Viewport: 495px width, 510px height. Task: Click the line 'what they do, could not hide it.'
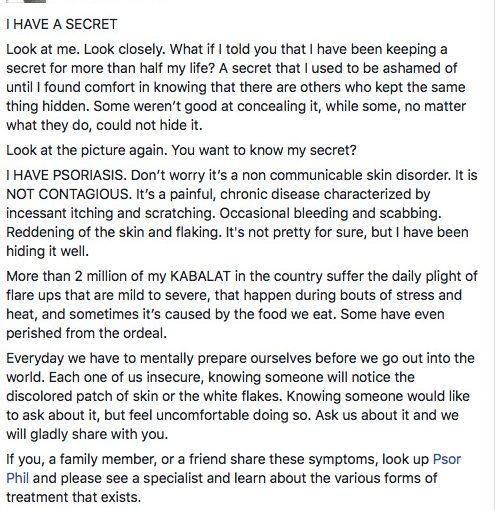pyautogui.click(x=104, y=125)
